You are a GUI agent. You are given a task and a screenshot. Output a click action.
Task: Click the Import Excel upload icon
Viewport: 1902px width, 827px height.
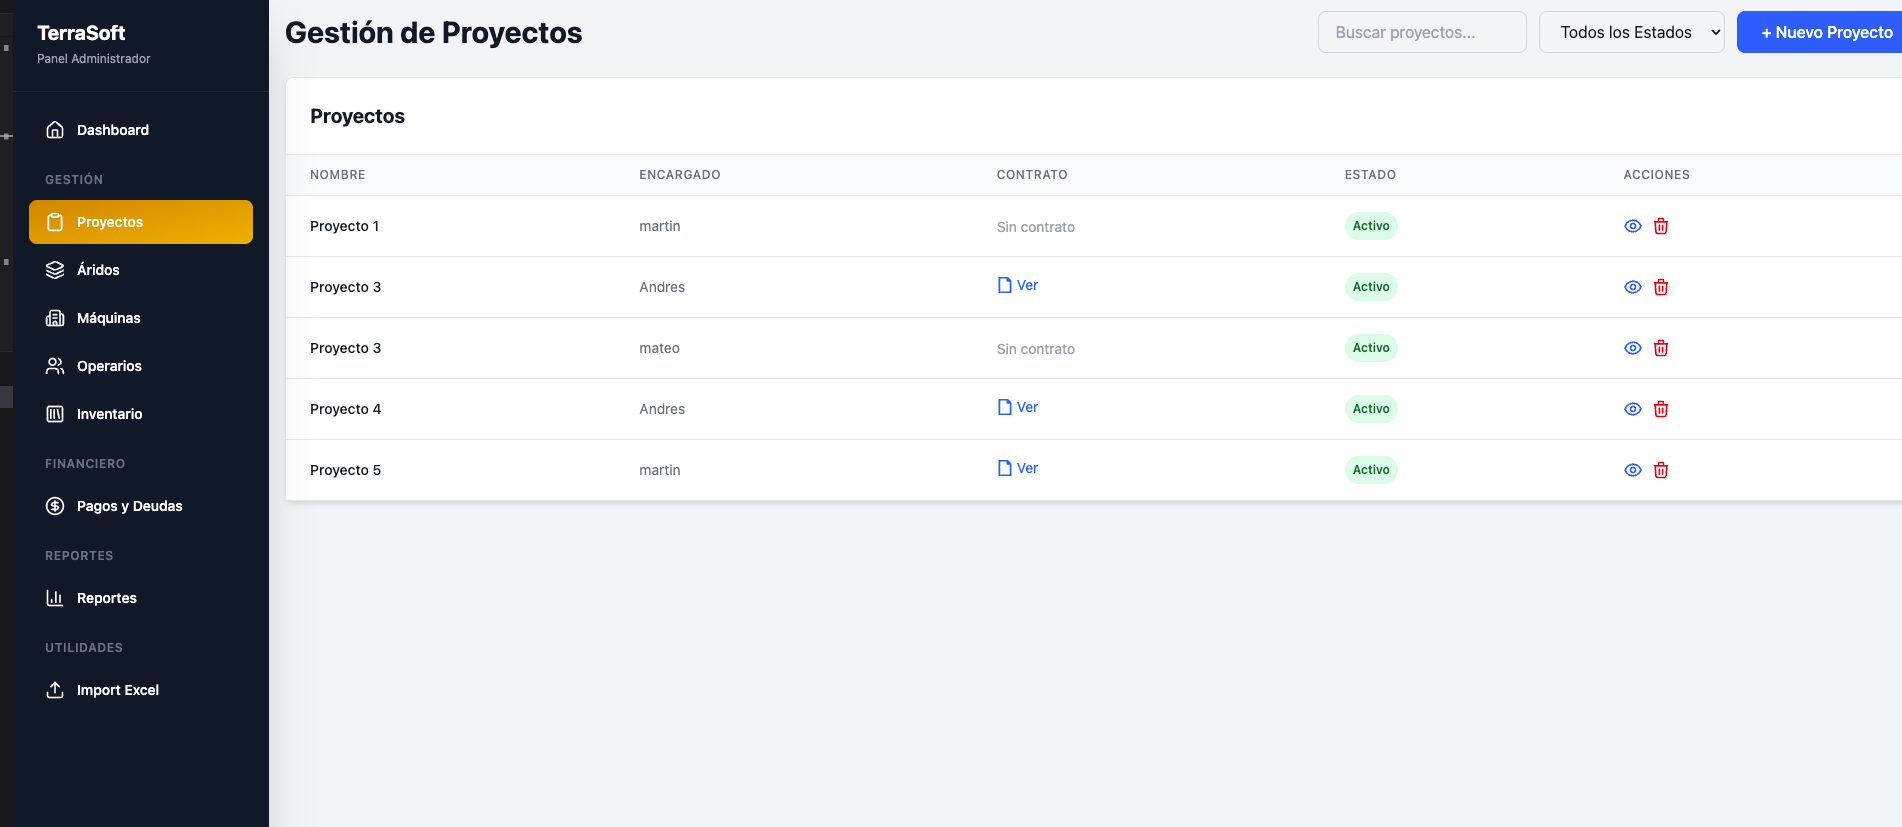point(55,690)
